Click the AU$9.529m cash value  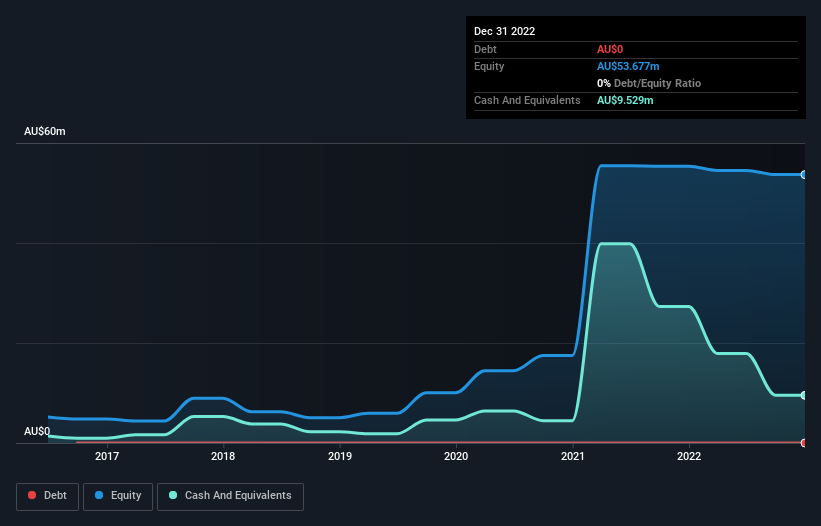(x=625, y=100)
